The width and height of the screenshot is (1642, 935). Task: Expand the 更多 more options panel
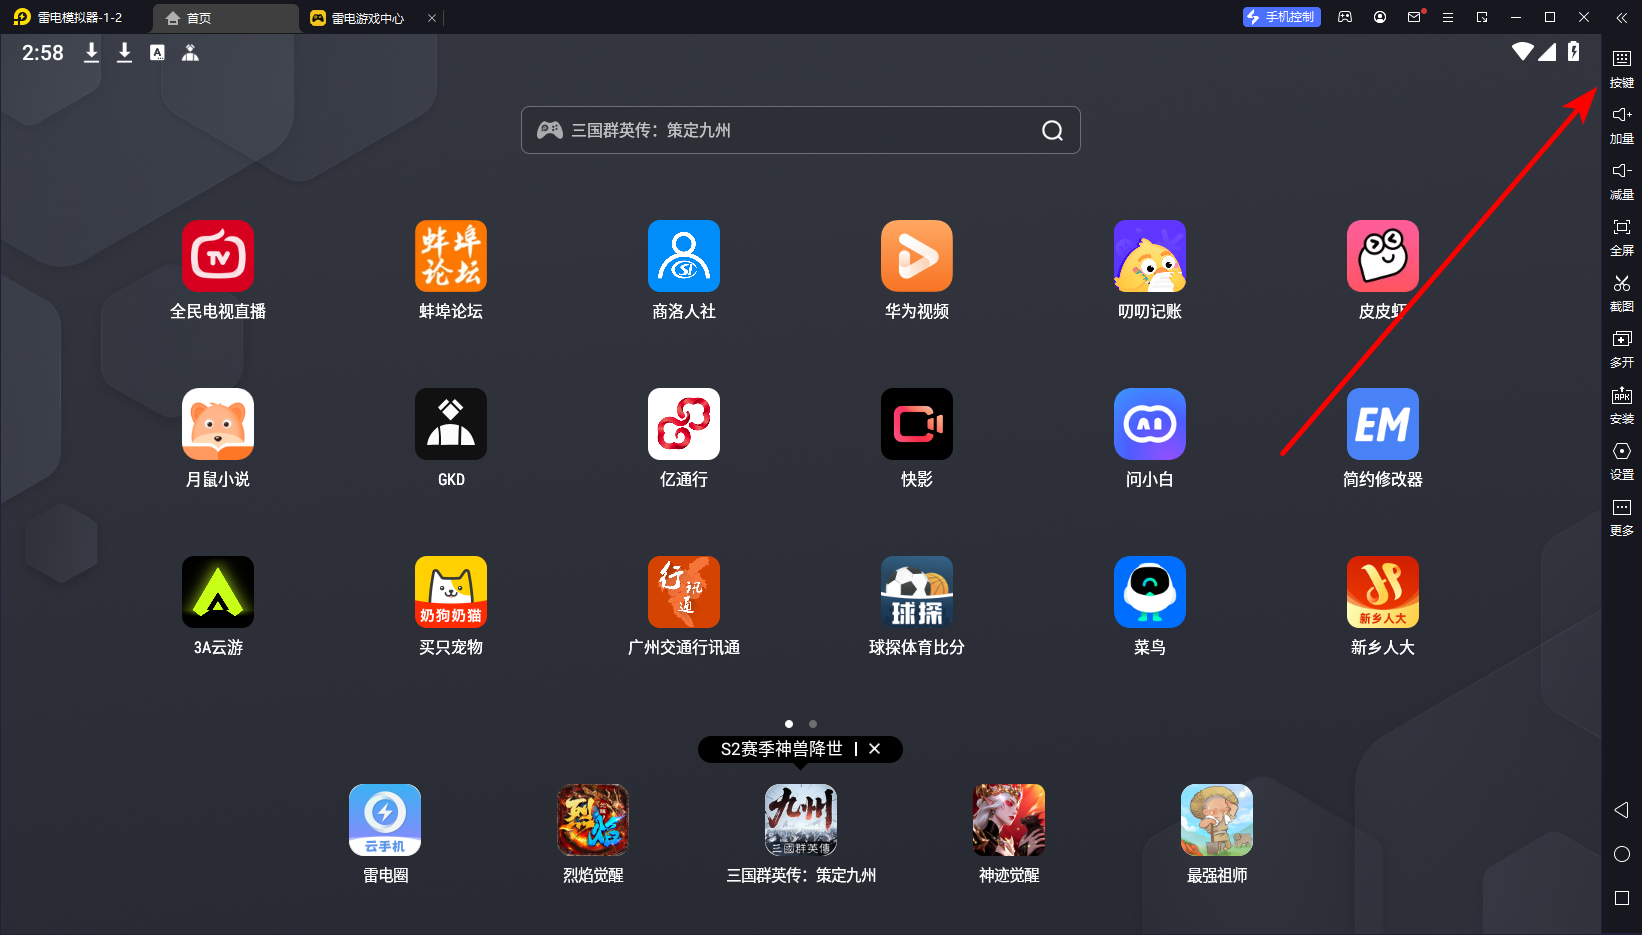tap(1621, 518)
